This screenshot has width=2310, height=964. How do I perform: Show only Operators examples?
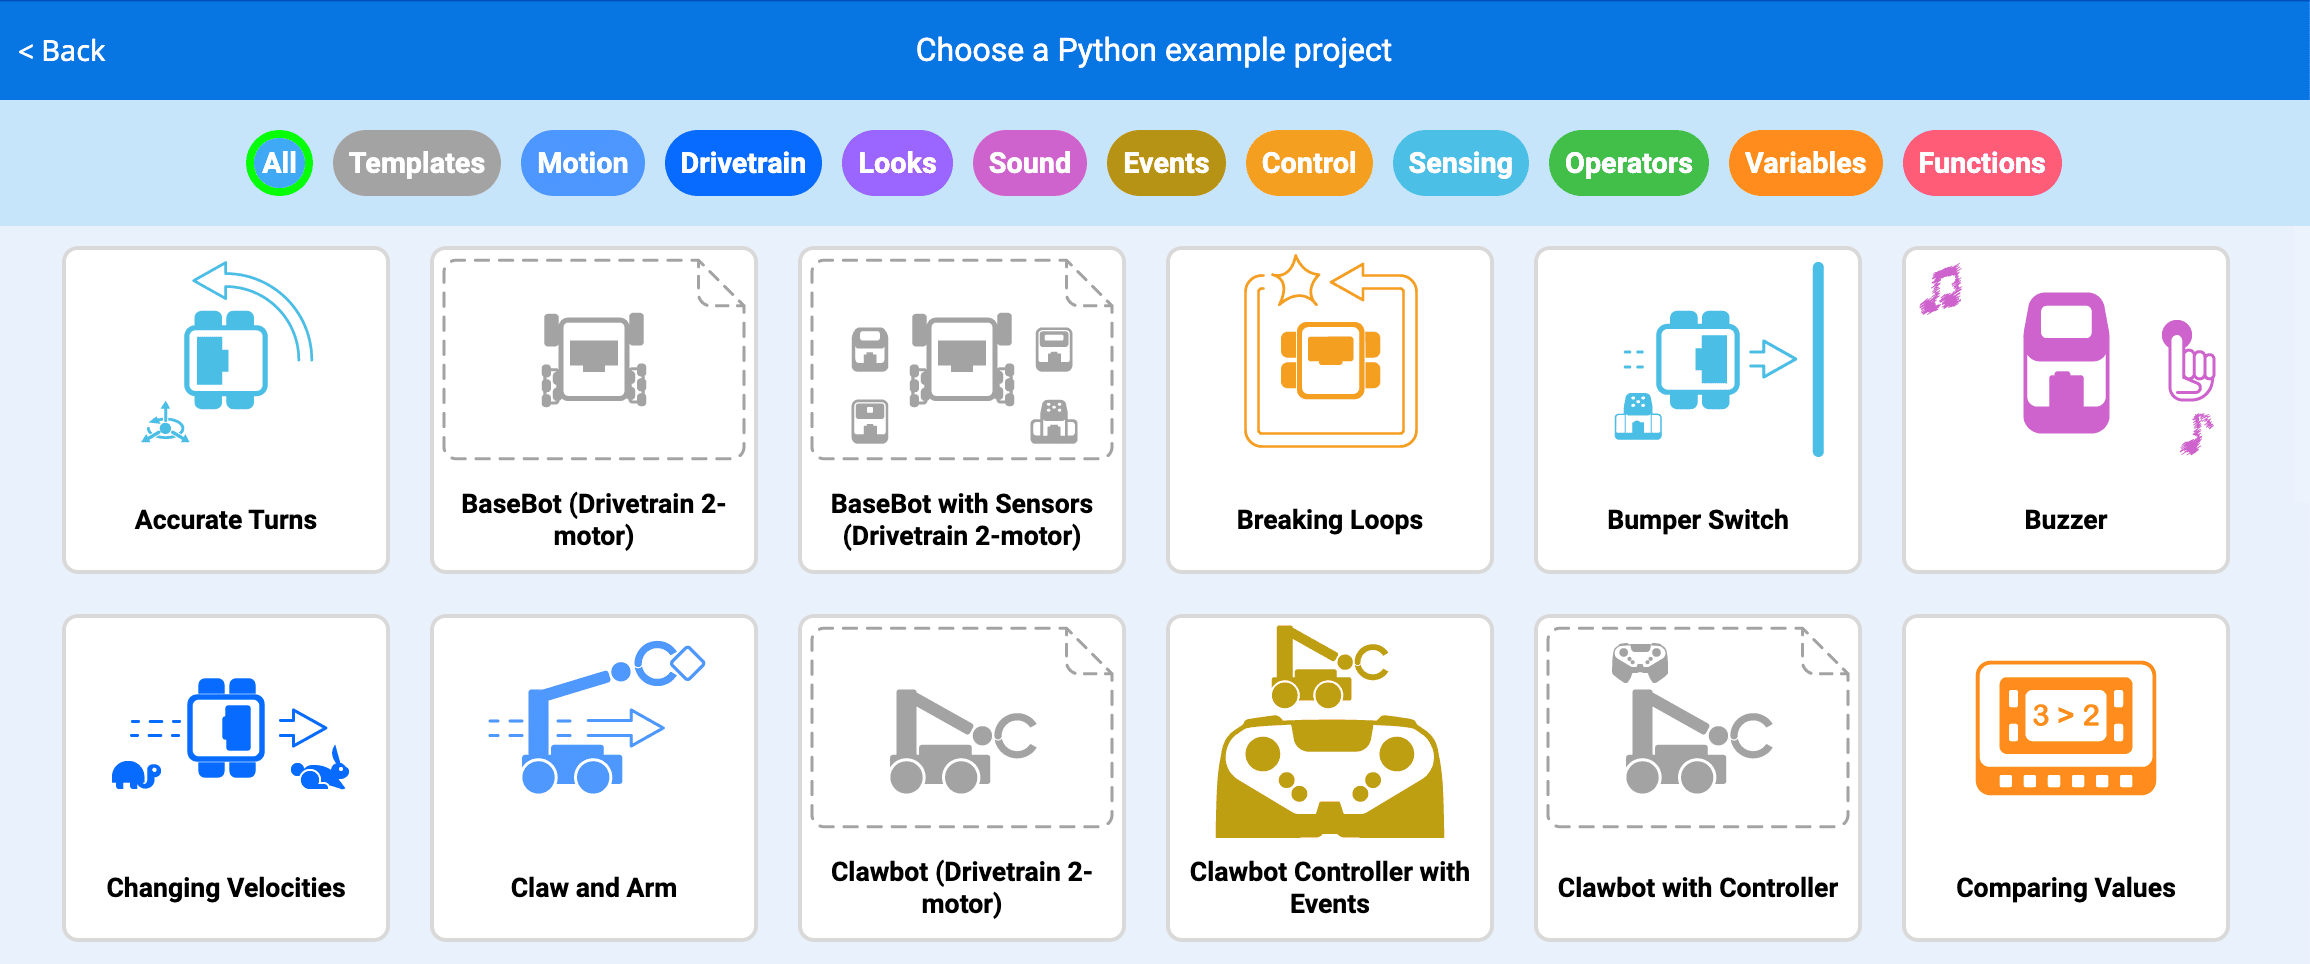(1628, 163)
